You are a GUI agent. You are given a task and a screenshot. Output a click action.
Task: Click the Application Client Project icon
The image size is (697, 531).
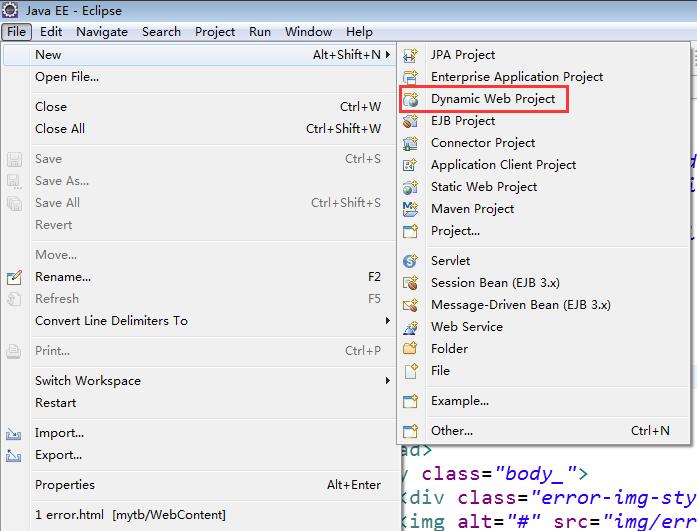(x=410, y=165)
